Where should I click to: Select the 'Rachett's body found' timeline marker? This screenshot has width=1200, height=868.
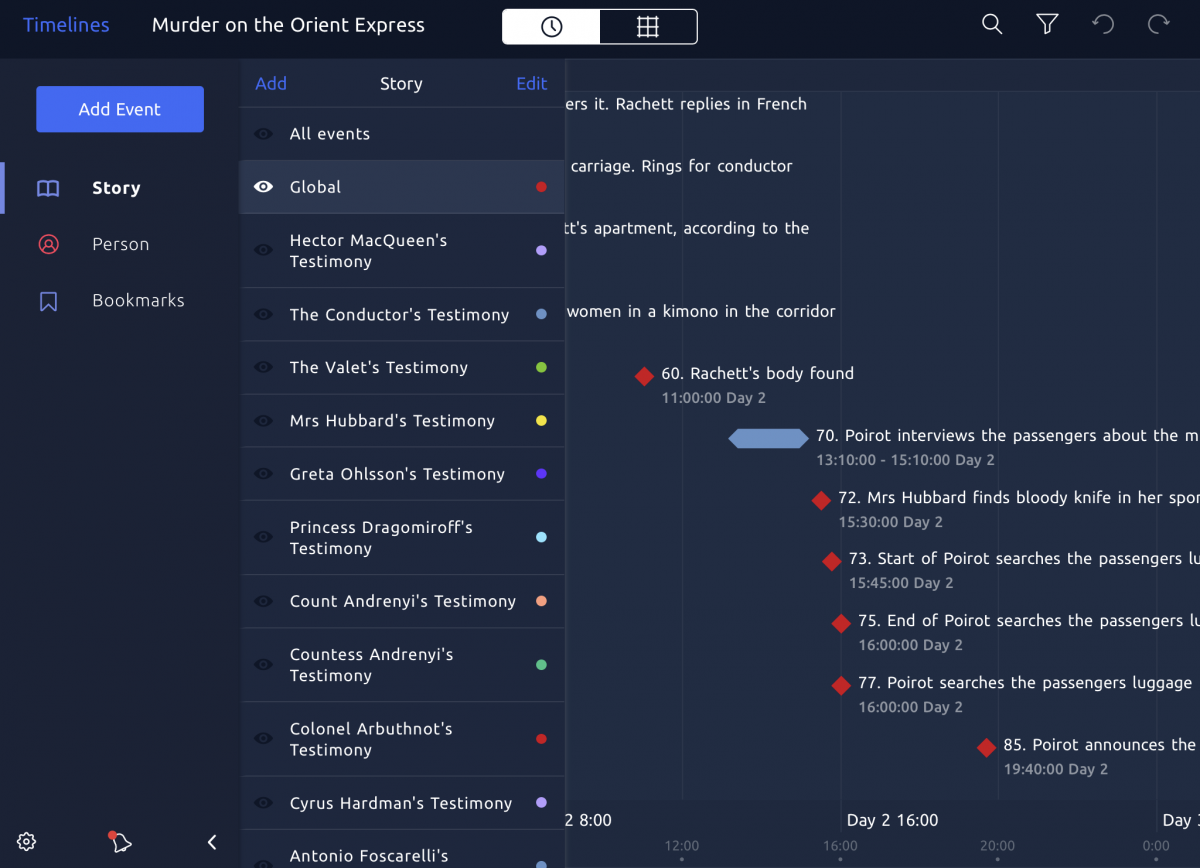[x=644, y=376]
